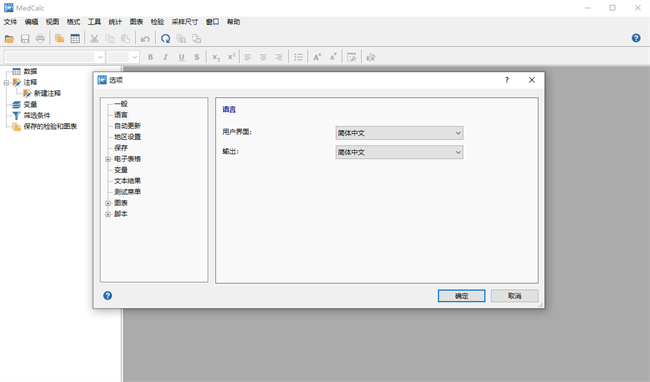Click the orange contents folder toolbar icon
The height and width of the screenshot is (382, 650).
coord(60,39)
